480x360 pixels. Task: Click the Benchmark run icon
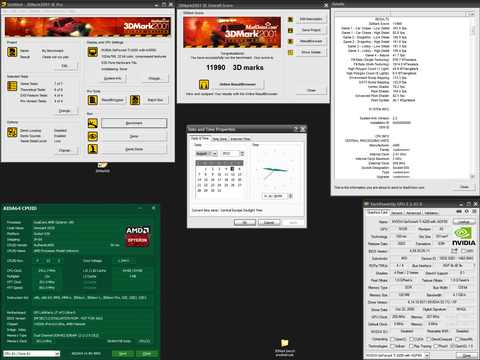pos(93,123)
